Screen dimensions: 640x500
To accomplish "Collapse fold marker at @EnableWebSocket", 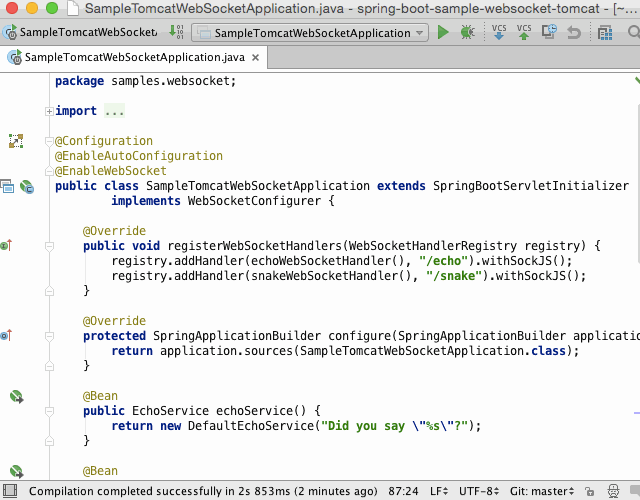I will [49, 171].
